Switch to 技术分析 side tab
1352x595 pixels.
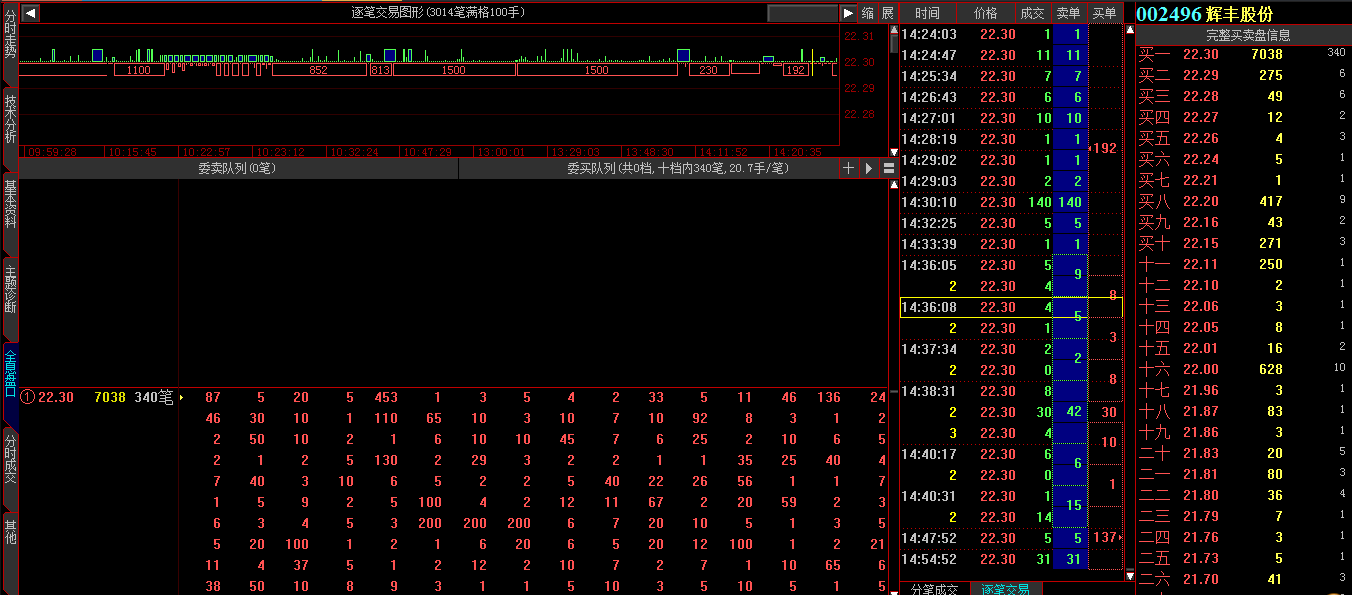tap(10, 118)
